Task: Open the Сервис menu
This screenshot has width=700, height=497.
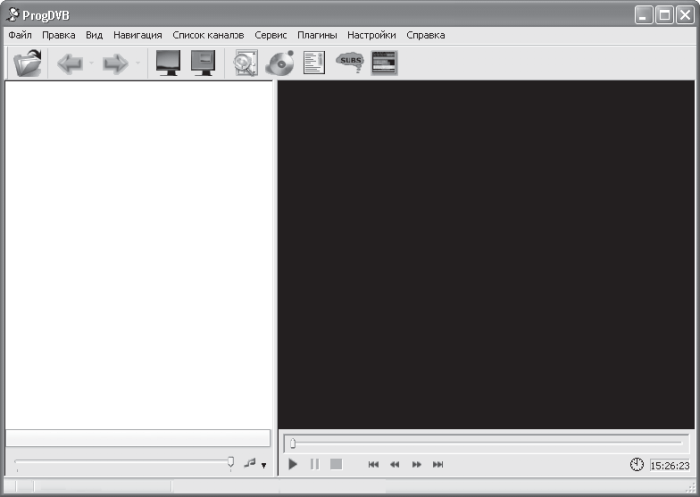Action: pos(271,35)
